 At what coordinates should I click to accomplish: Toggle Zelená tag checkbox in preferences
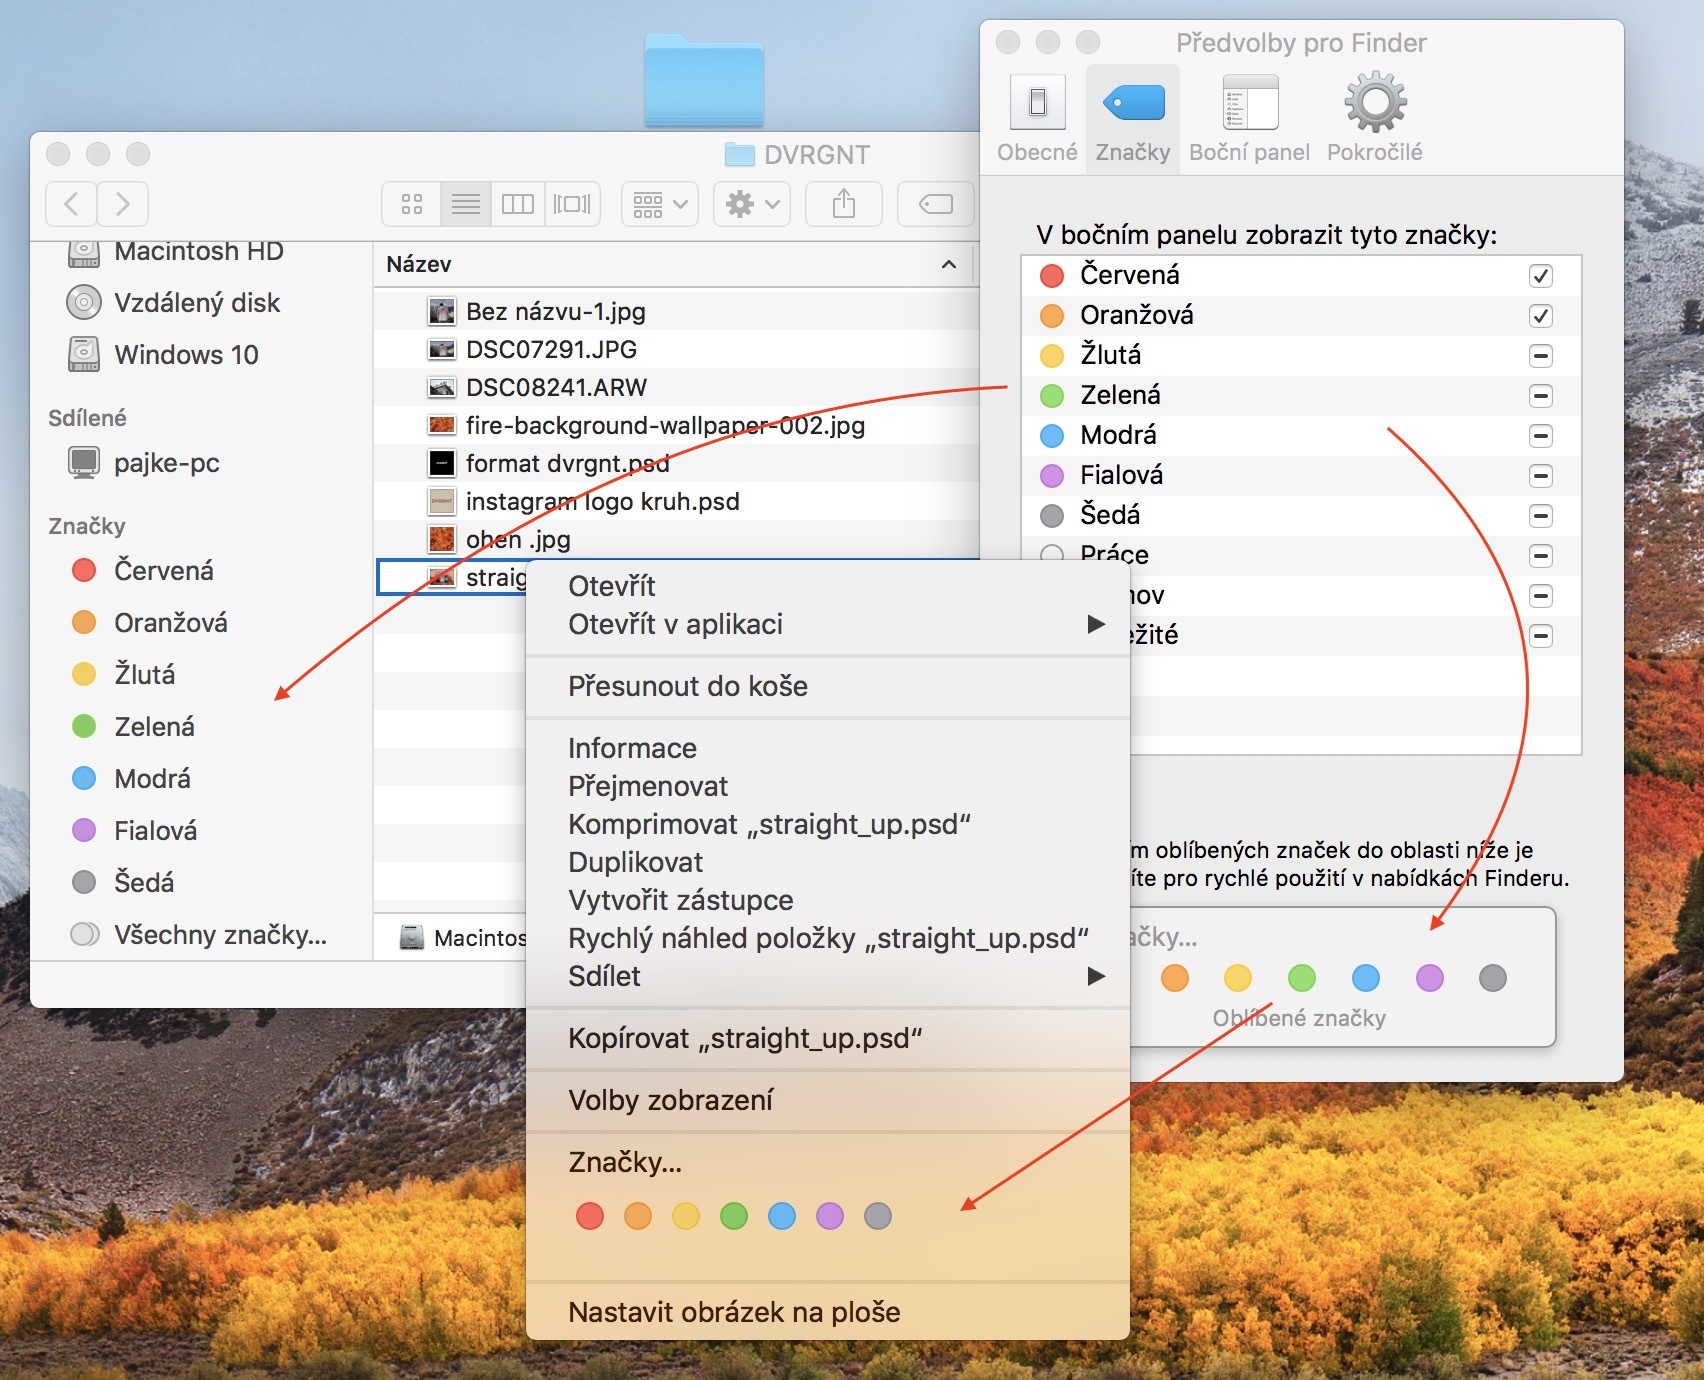[x=1541, y=396]
